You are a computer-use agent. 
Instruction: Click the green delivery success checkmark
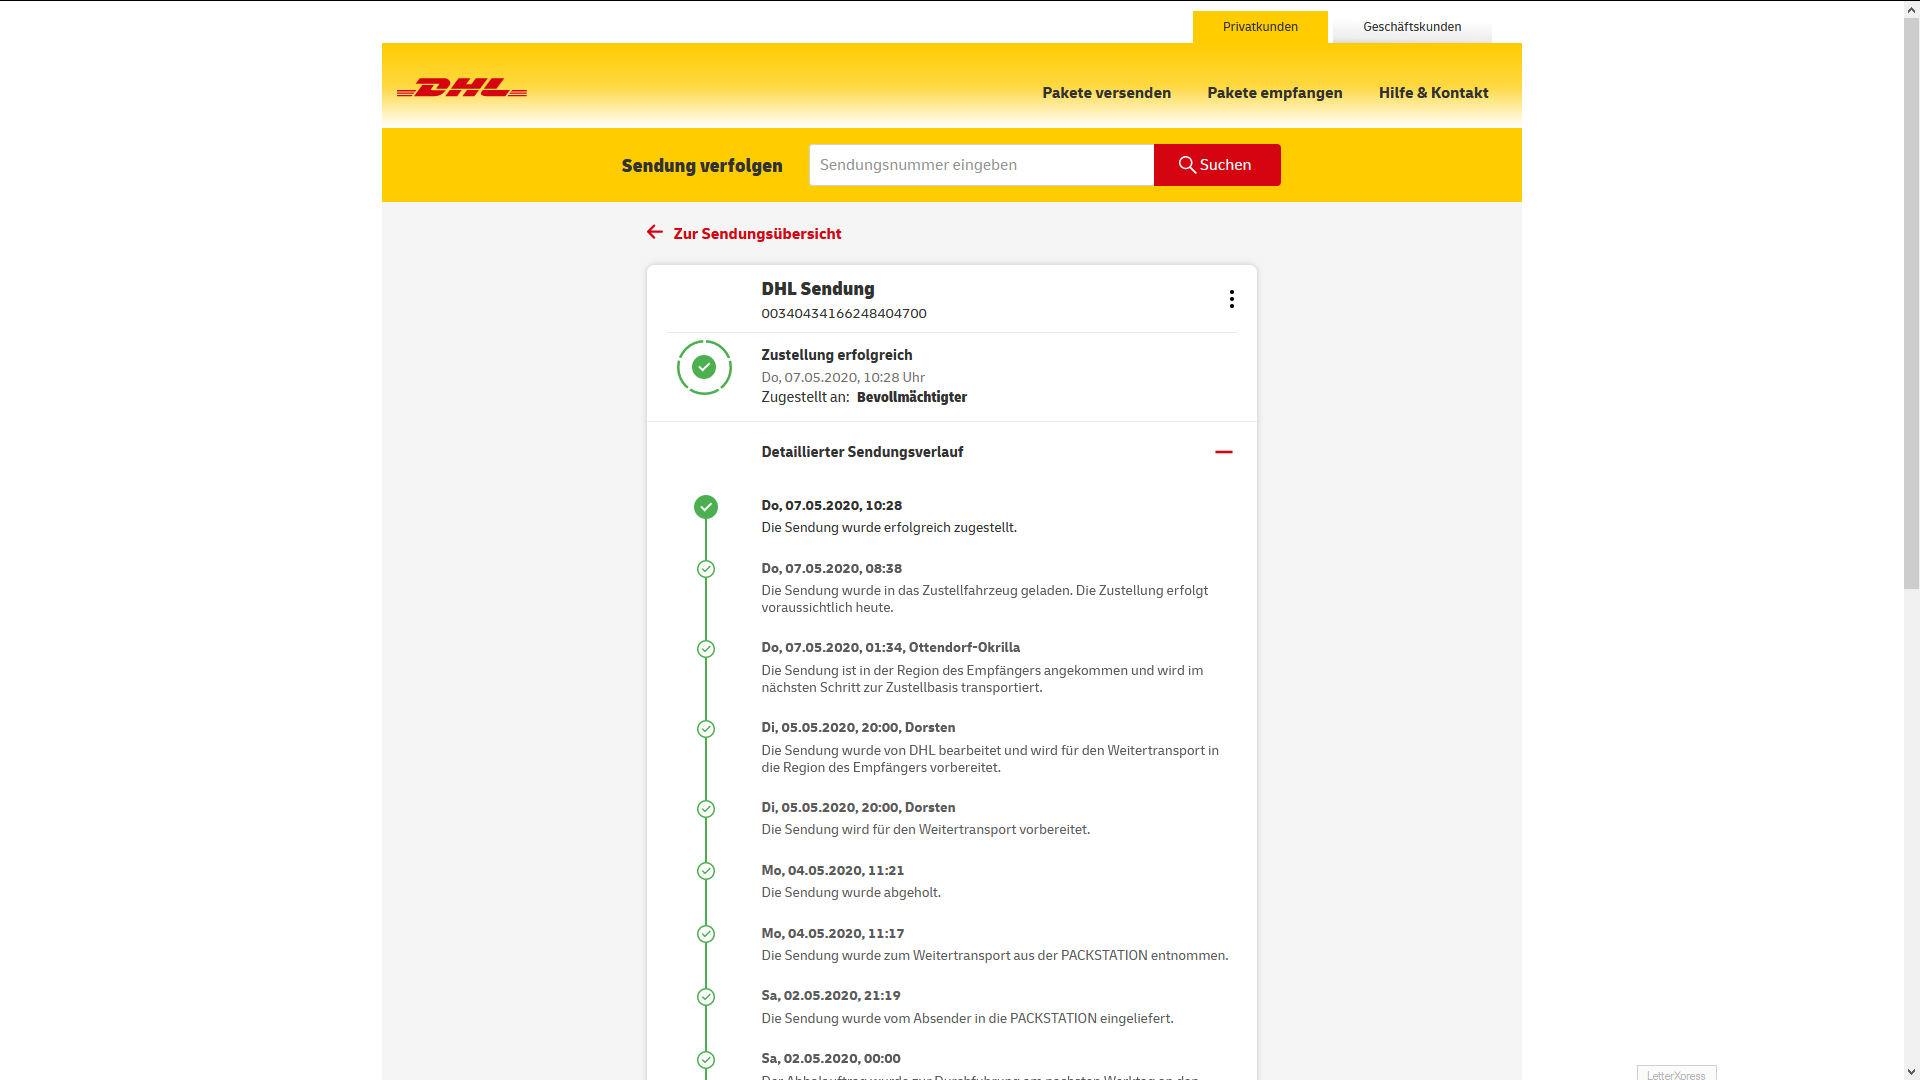click(x=705, y=367)
